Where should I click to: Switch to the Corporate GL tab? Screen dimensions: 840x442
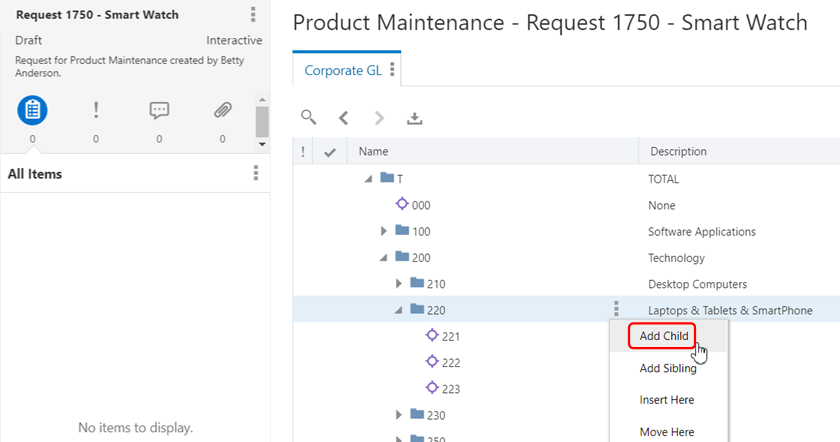point(342,70)
